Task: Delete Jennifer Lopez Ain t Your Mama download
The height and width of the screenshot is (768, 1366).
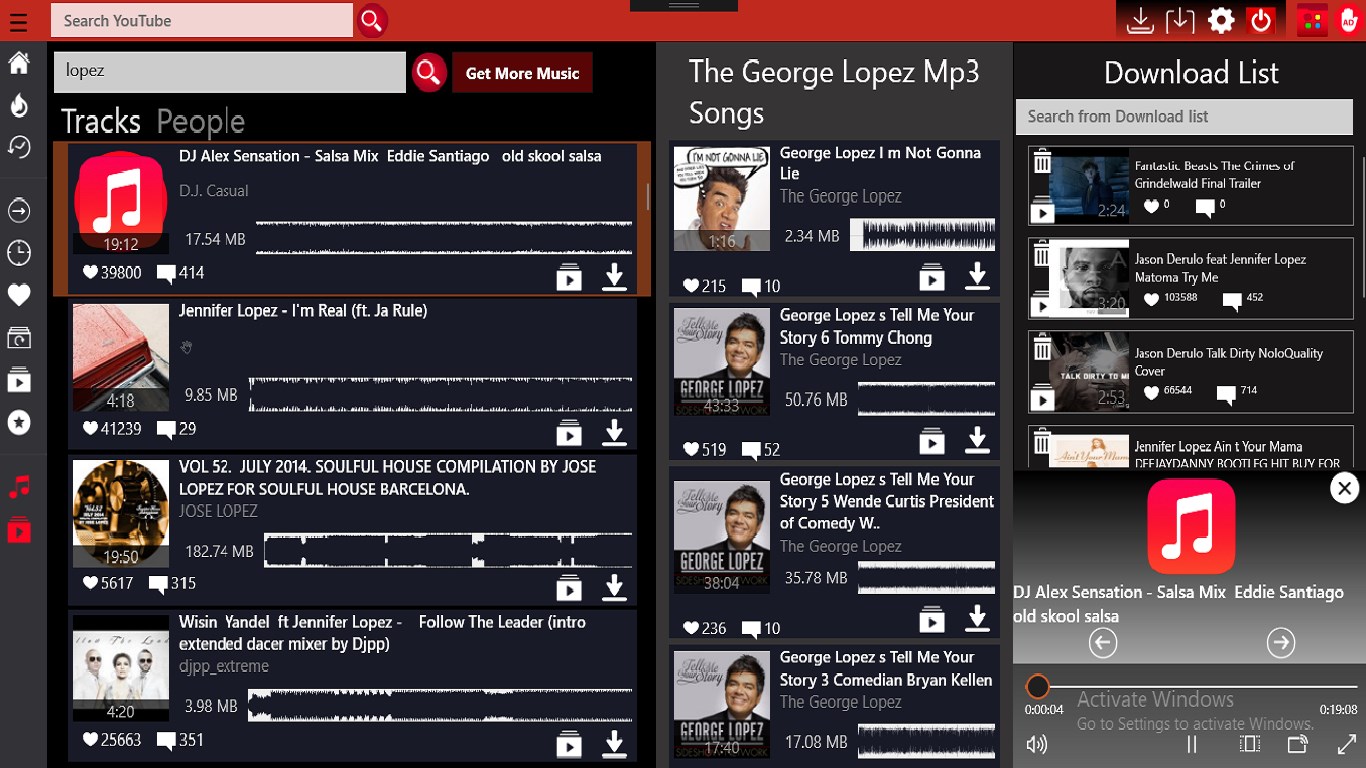Action: coord(1042,442)
